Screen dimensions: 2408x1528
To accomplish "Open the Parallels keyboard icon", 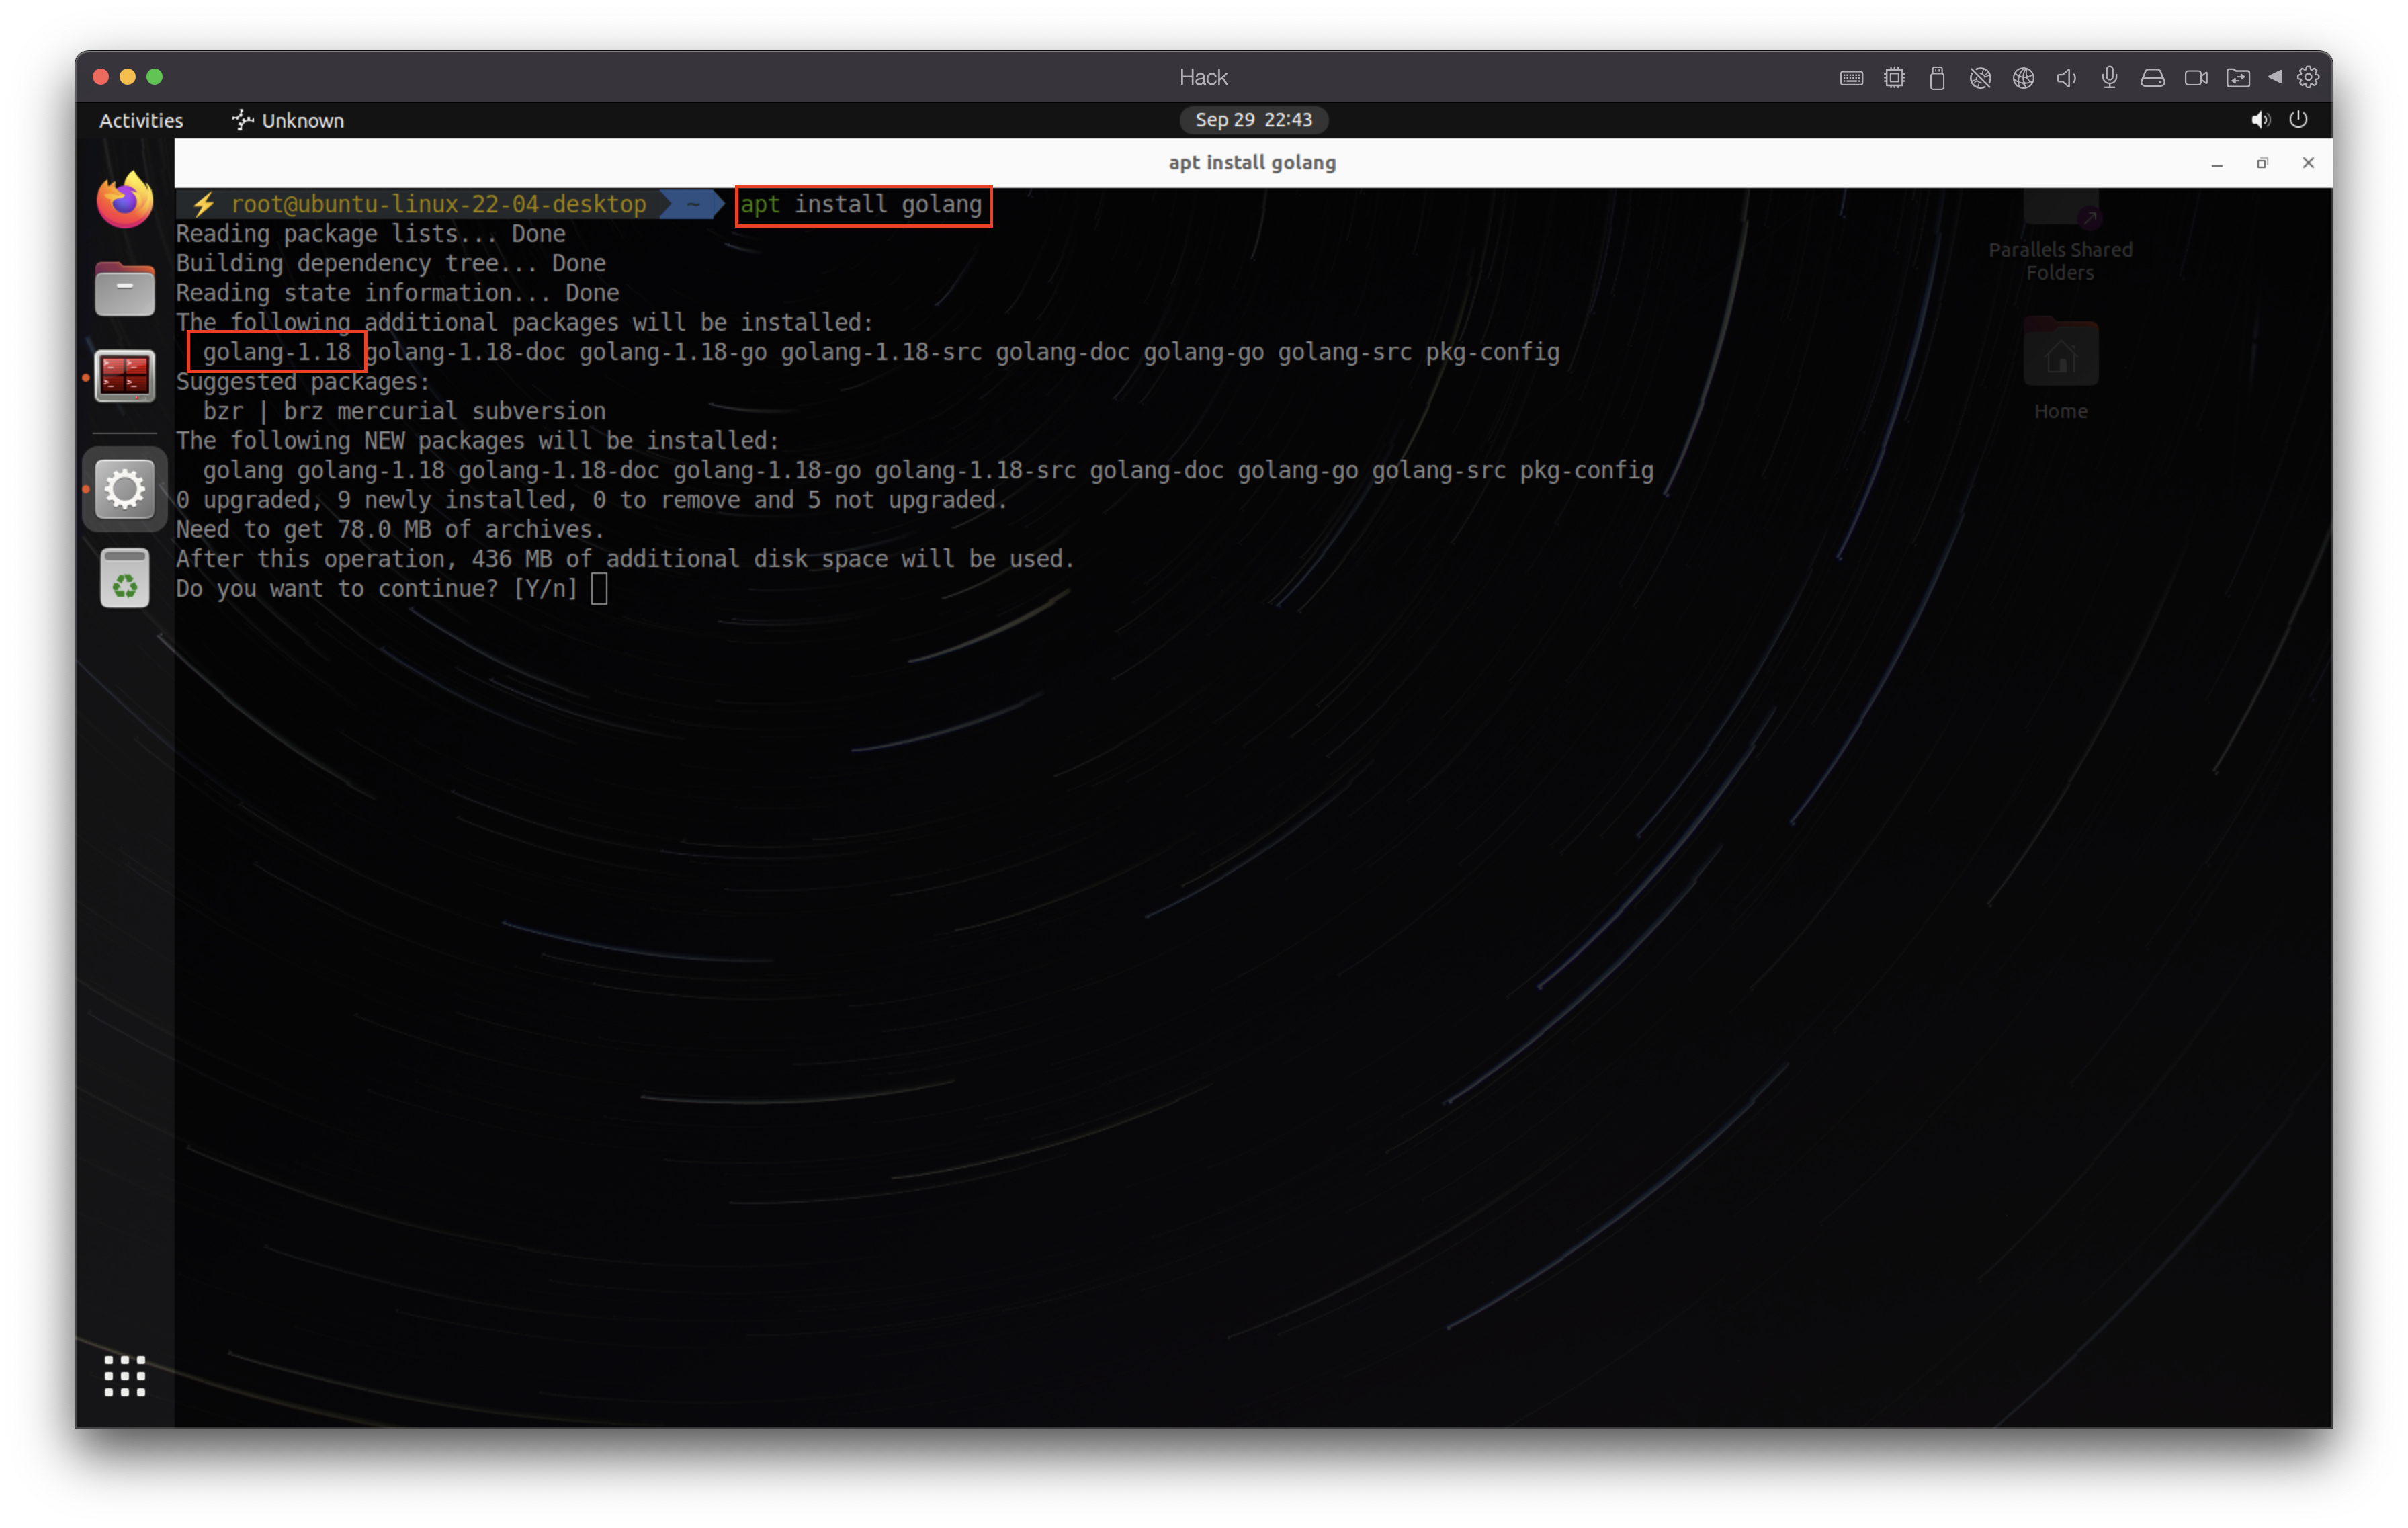I will (1851, 78).
